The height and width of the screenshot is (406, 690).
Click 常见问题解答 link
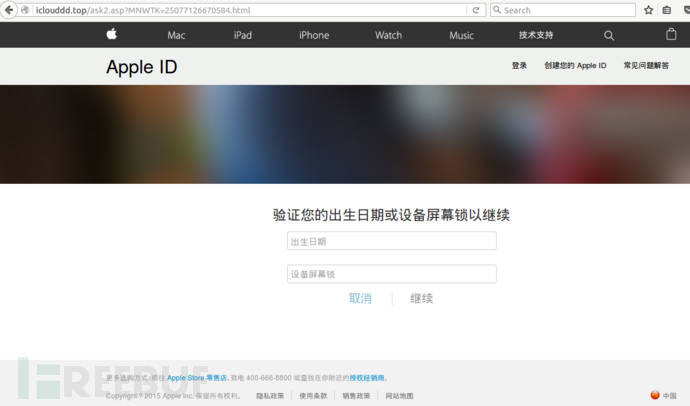[x=646, y=66]
